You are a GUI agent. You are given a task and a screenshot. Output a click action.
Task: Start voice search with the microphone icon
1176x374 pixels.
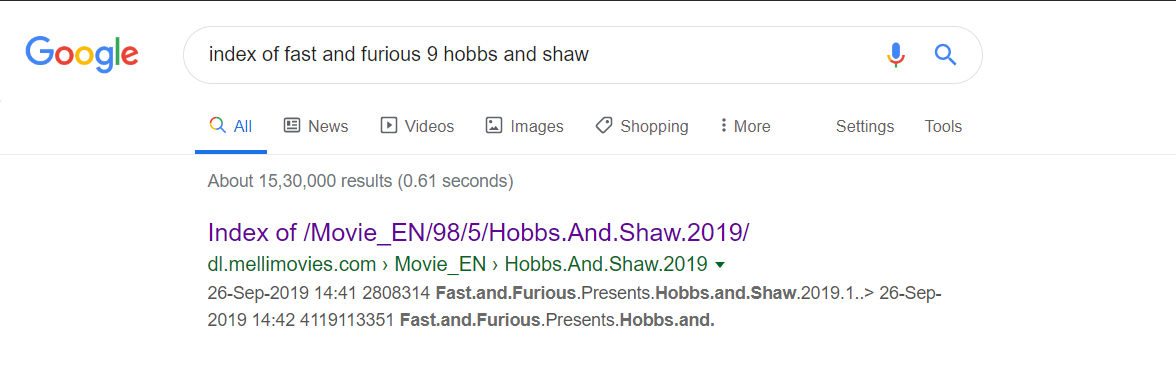coord(896,55)
